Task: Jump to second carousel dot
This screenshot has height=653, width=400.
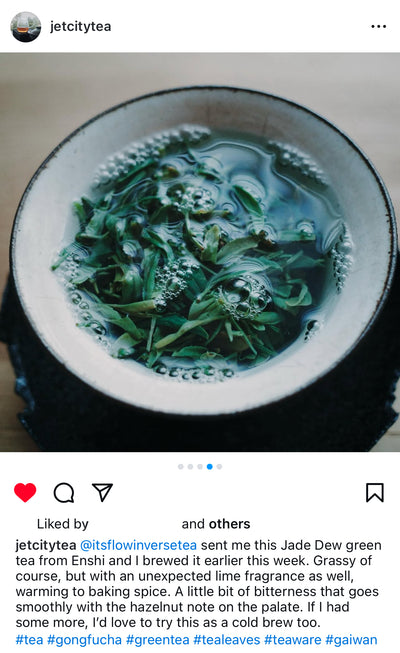Action: (x=190, y=466)
